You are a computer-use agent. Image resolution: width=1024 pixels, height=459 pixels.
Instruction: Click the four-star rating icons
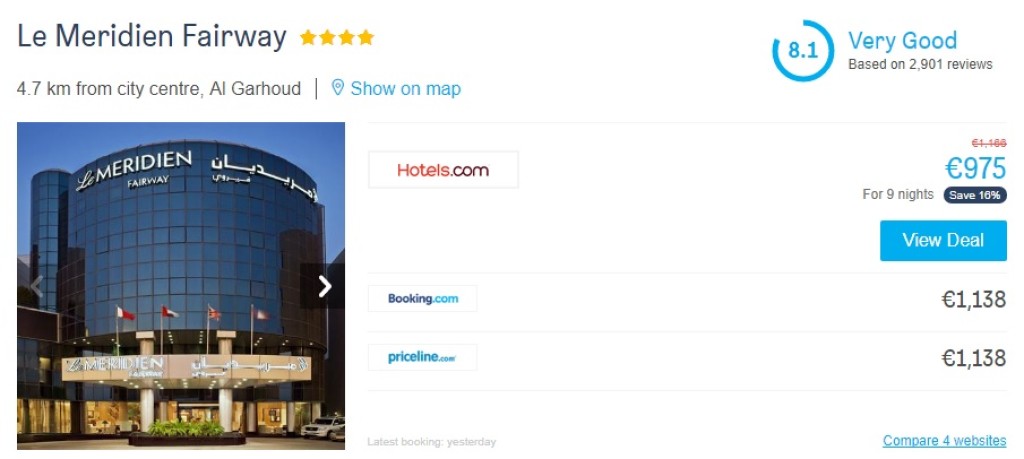pyautogui.click(x=337, y=37)
